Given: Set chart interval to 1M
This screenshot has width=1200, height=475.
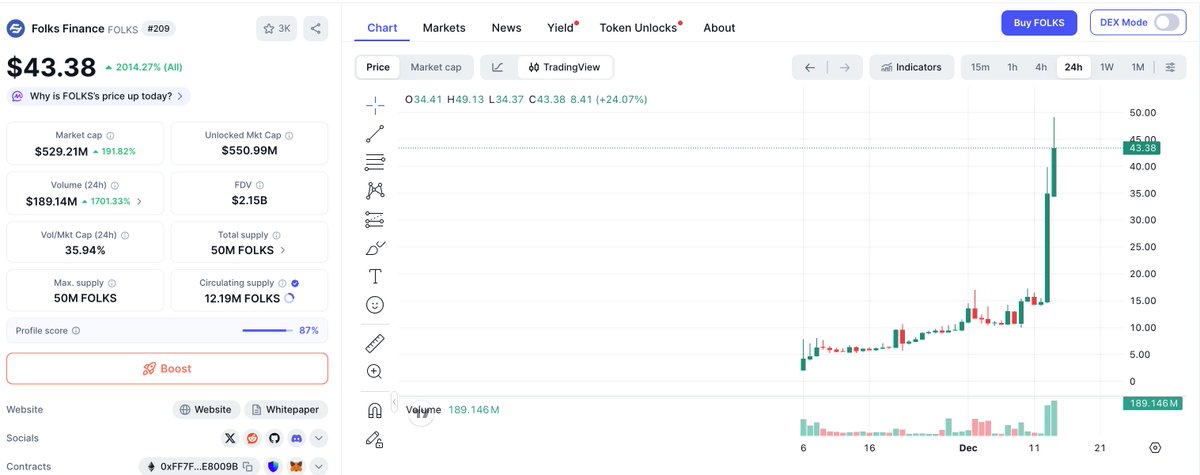Looking at the screenshot, I should (x=1138, y=67).
